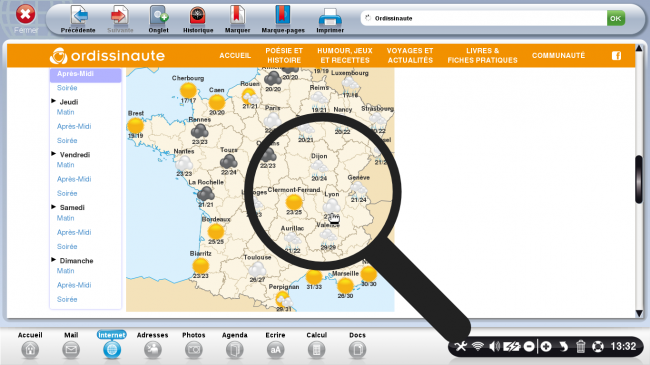Expand the Dimanche forecast arrow
Viewport: 650px width, 365px height.
(53, 260)
